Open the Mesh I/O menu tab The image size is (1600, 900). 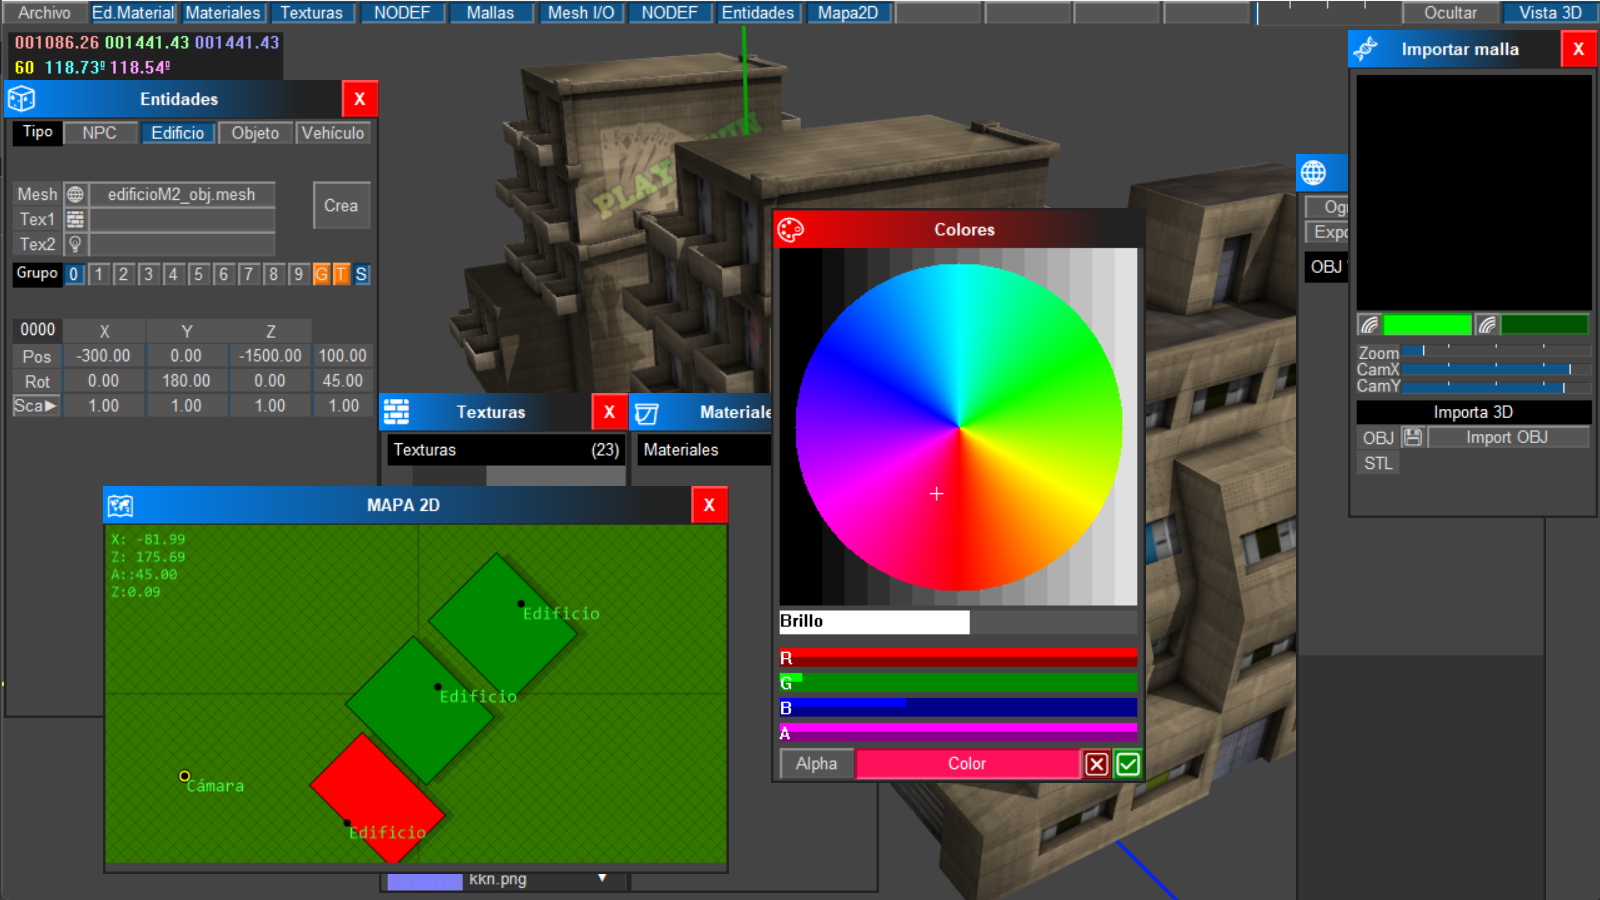(581, 13)
